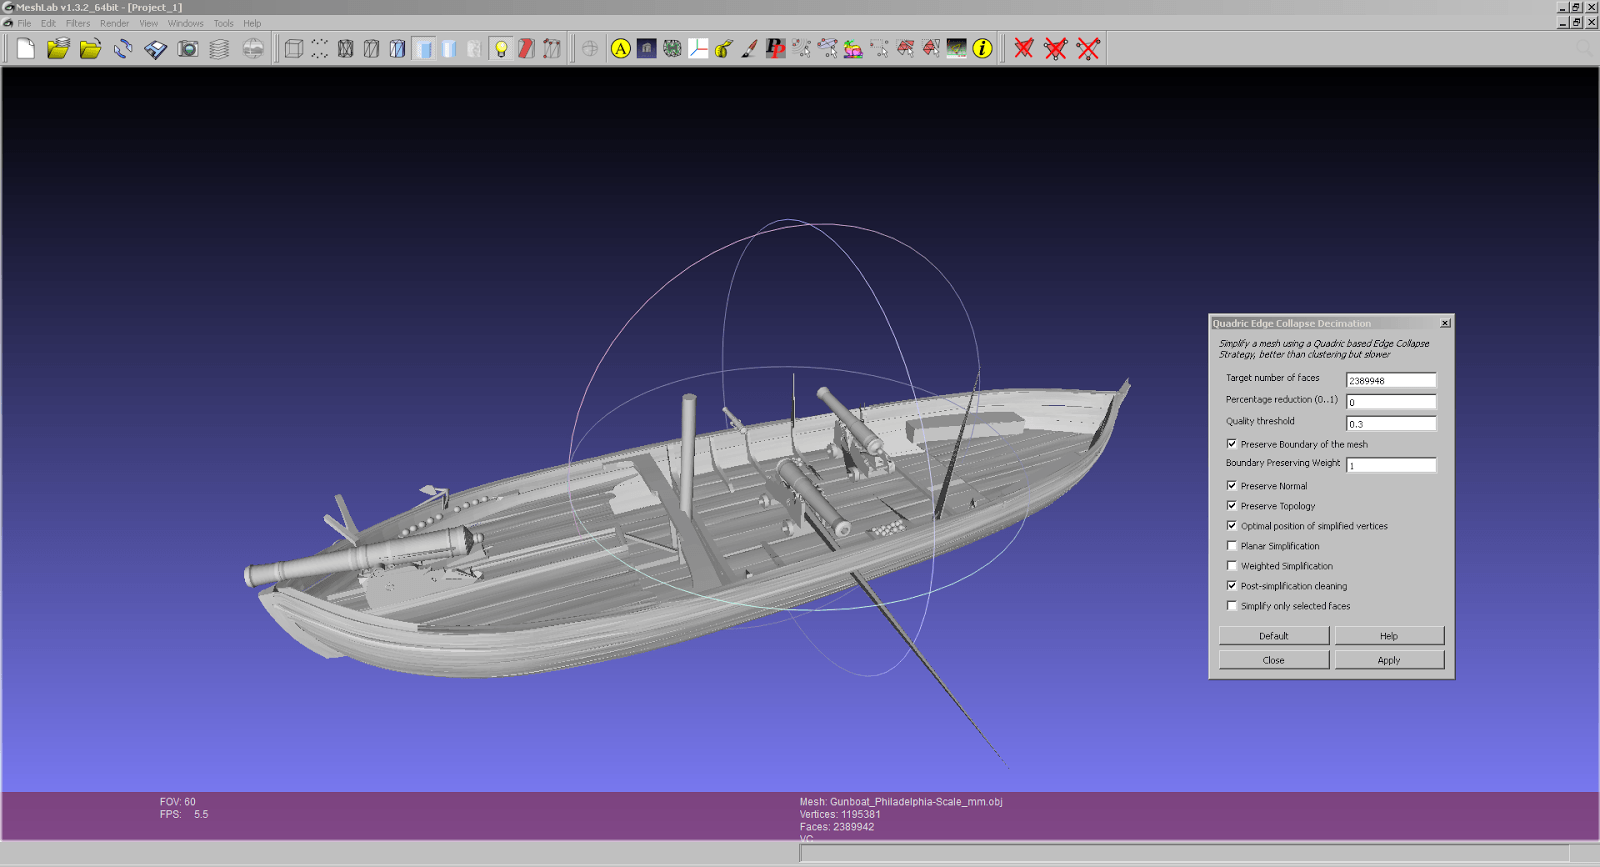Image resolution: width=1600 pixels, height=867 pixels.
Task: Click the Target number of faces field
Action: click(1390, 380)
